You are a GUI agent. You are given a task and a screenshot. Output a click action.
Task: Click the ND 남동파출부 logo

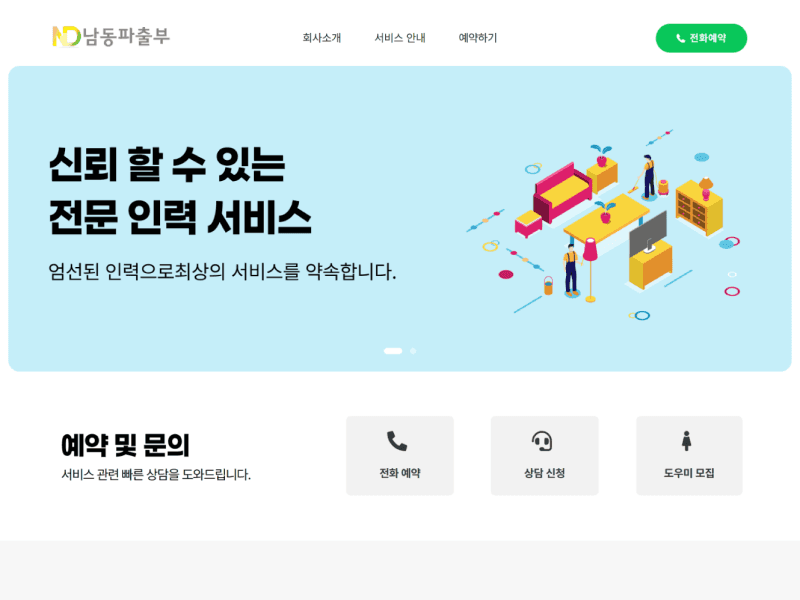point(111,37)
